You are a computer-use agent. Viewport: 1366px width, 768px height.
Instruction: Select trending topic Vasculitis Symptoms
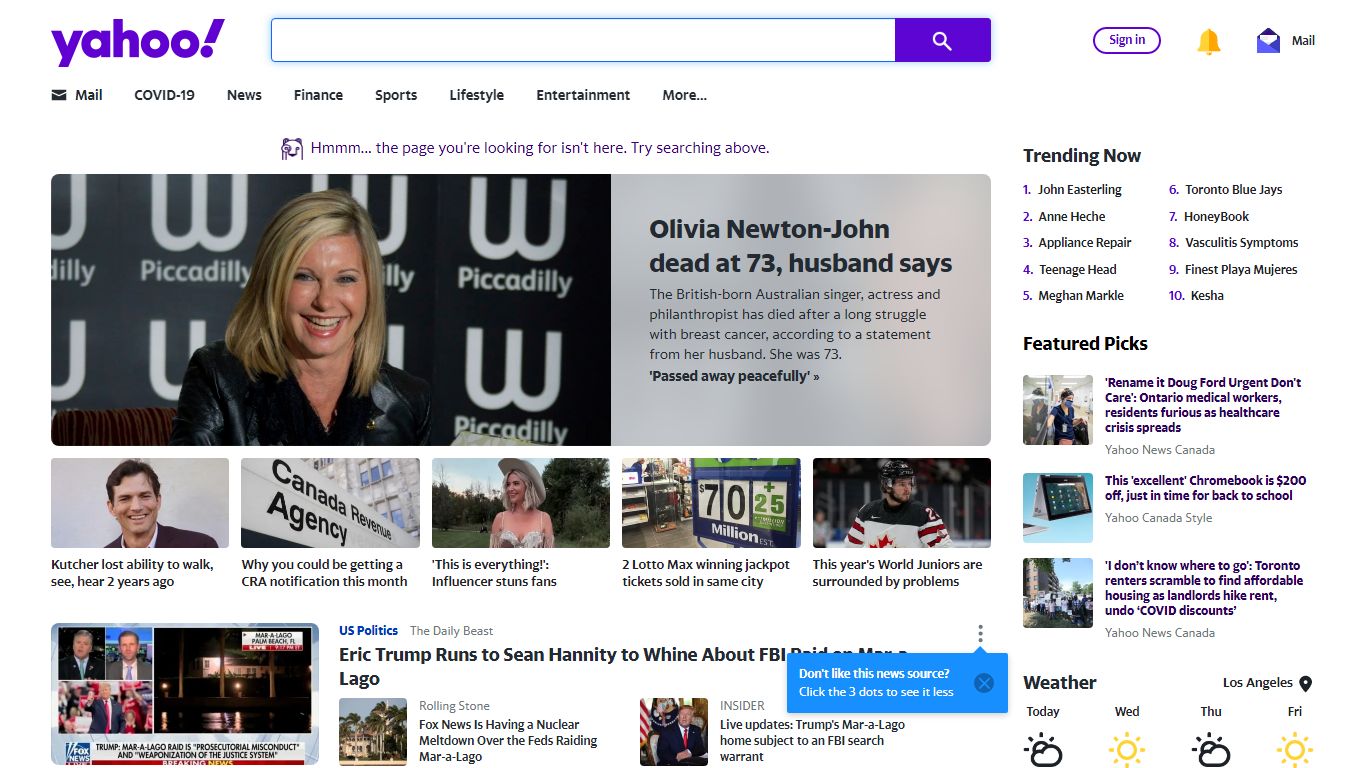point(1242,243)
